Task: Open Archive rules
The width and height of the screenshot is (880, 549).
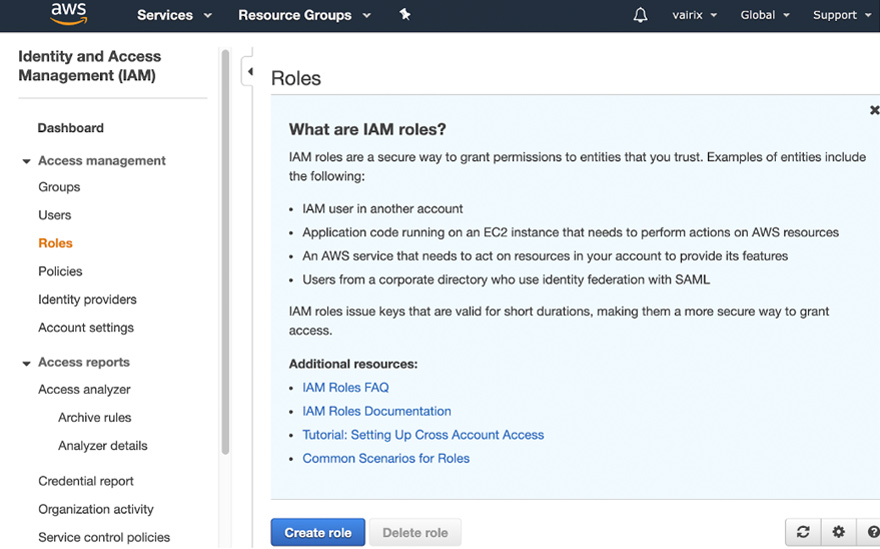Action: pos(94,418)
